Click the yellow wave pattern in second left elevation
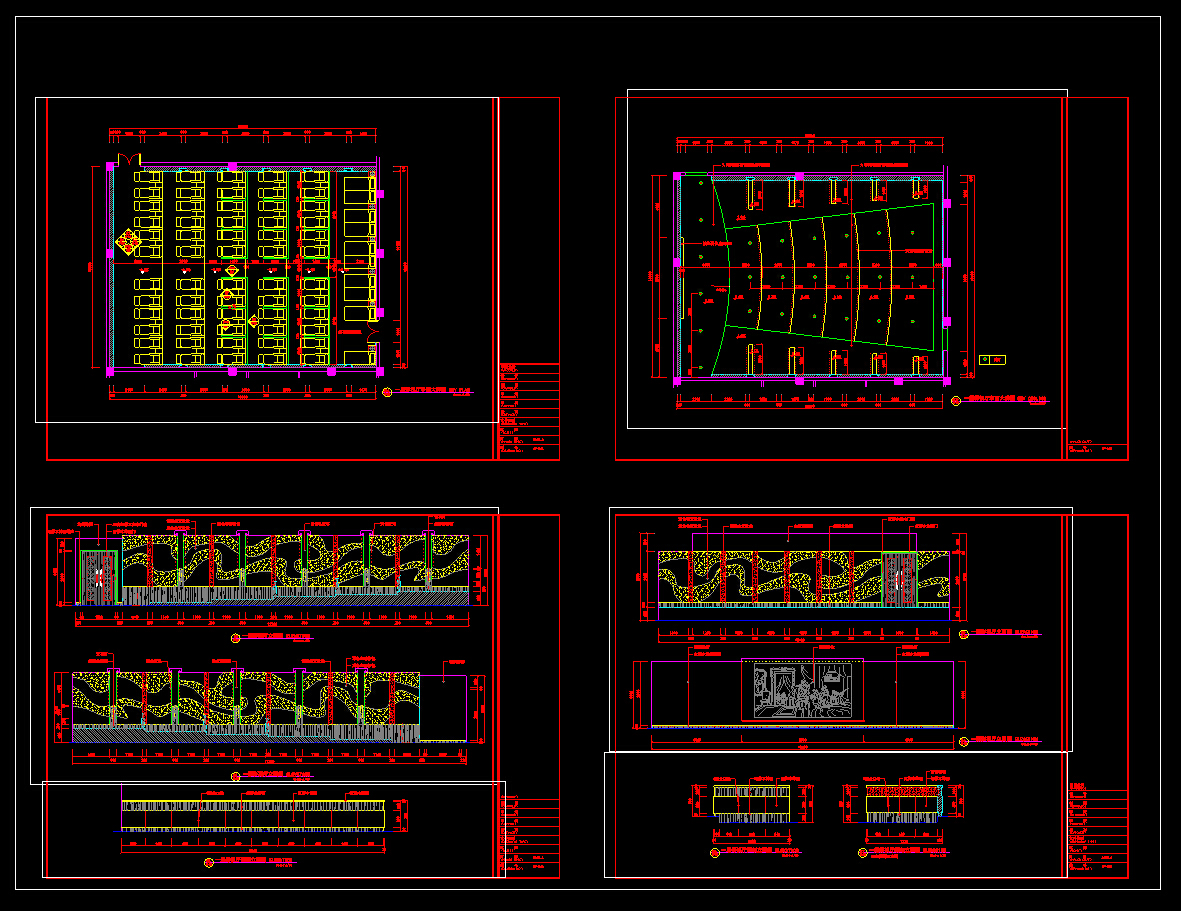The height and width of the screenshot is (911, 1181). coord(246,699)
